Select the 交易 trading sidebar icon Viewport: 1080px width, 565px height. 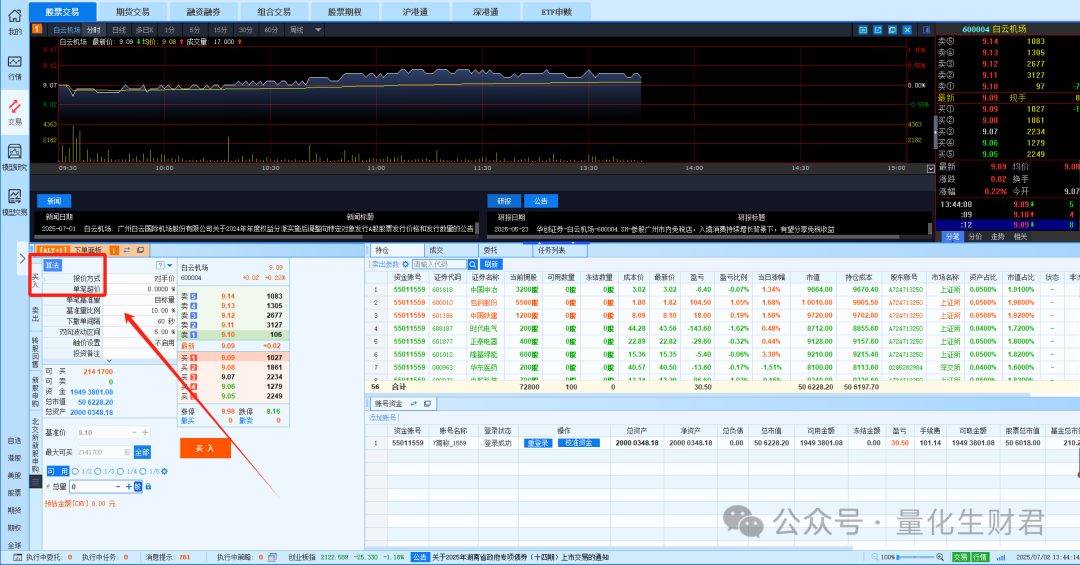[x=14, y=107]
